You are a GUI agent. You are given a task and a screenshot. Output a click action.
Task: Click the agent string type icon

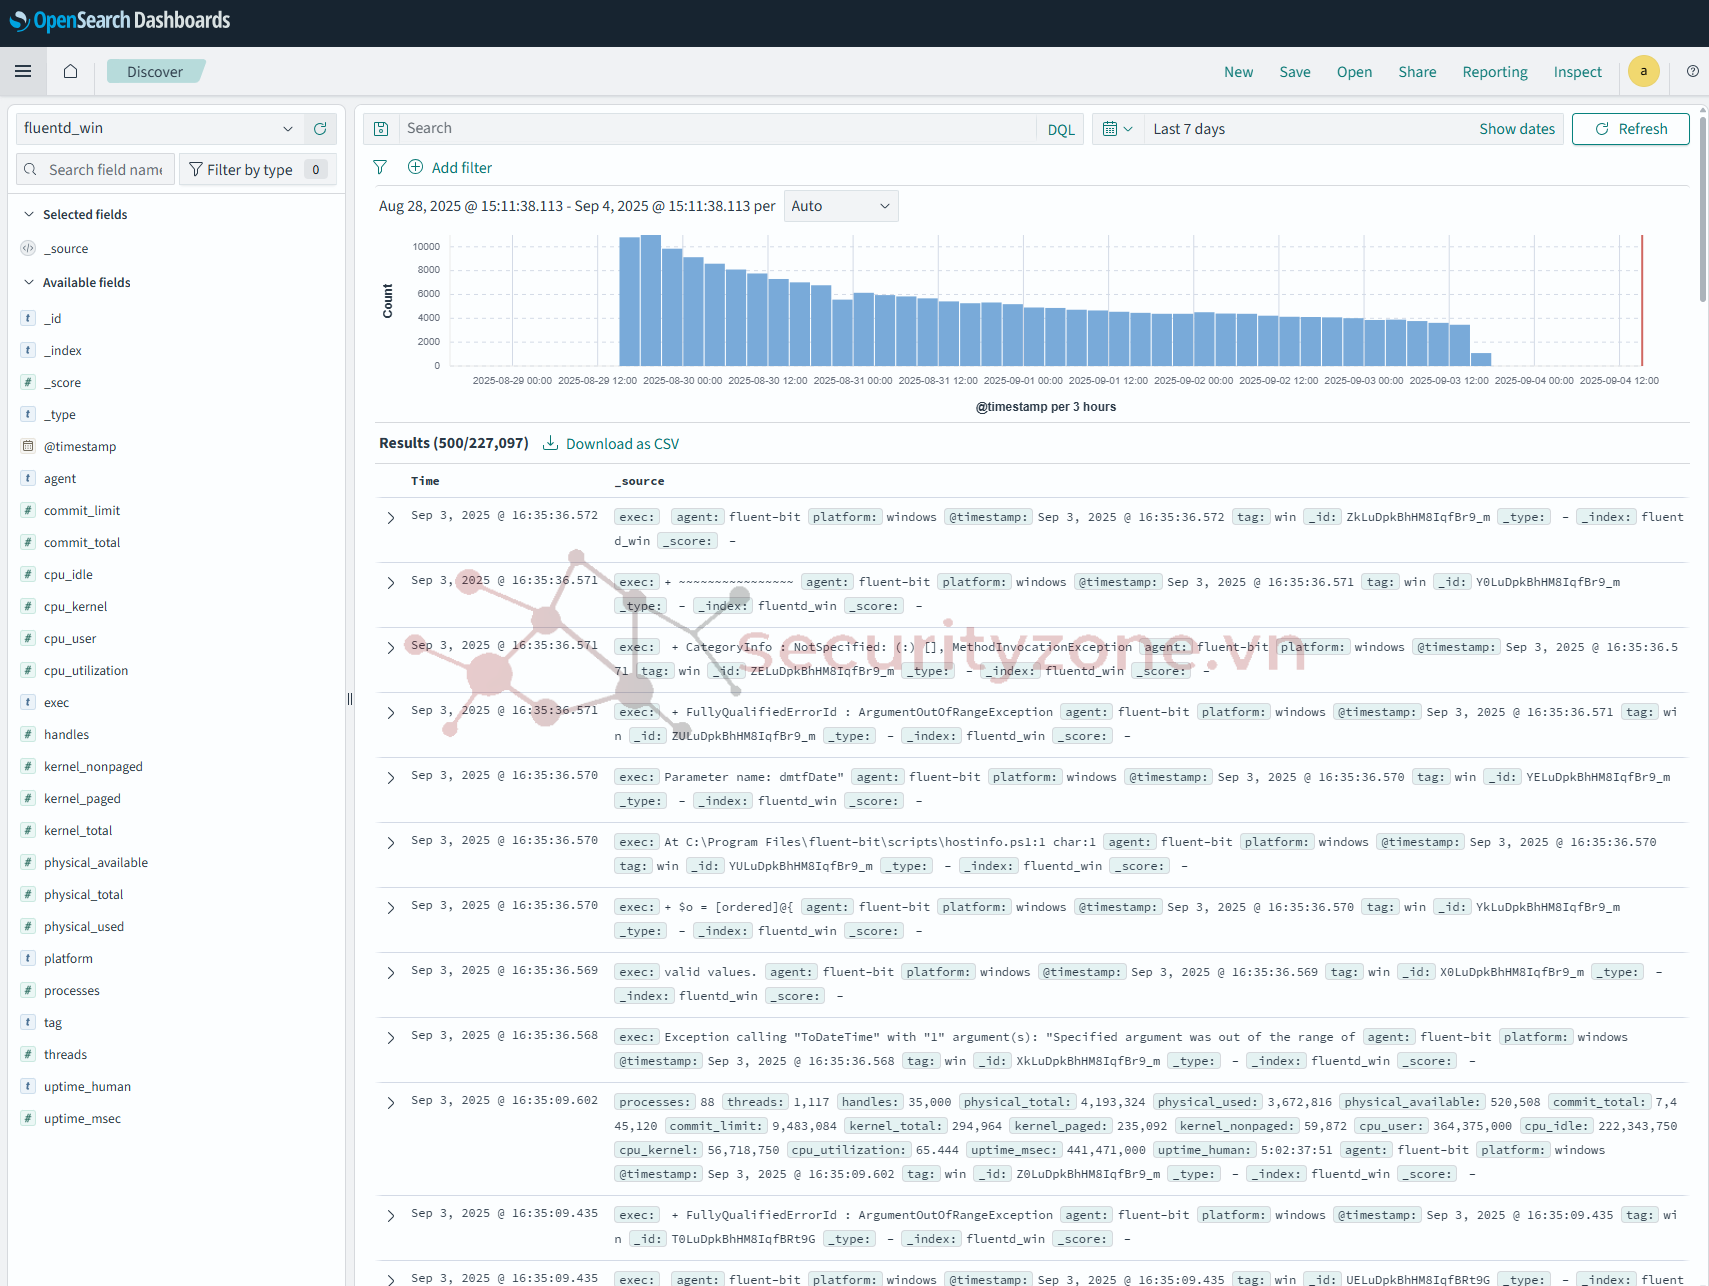pos(28,478)
